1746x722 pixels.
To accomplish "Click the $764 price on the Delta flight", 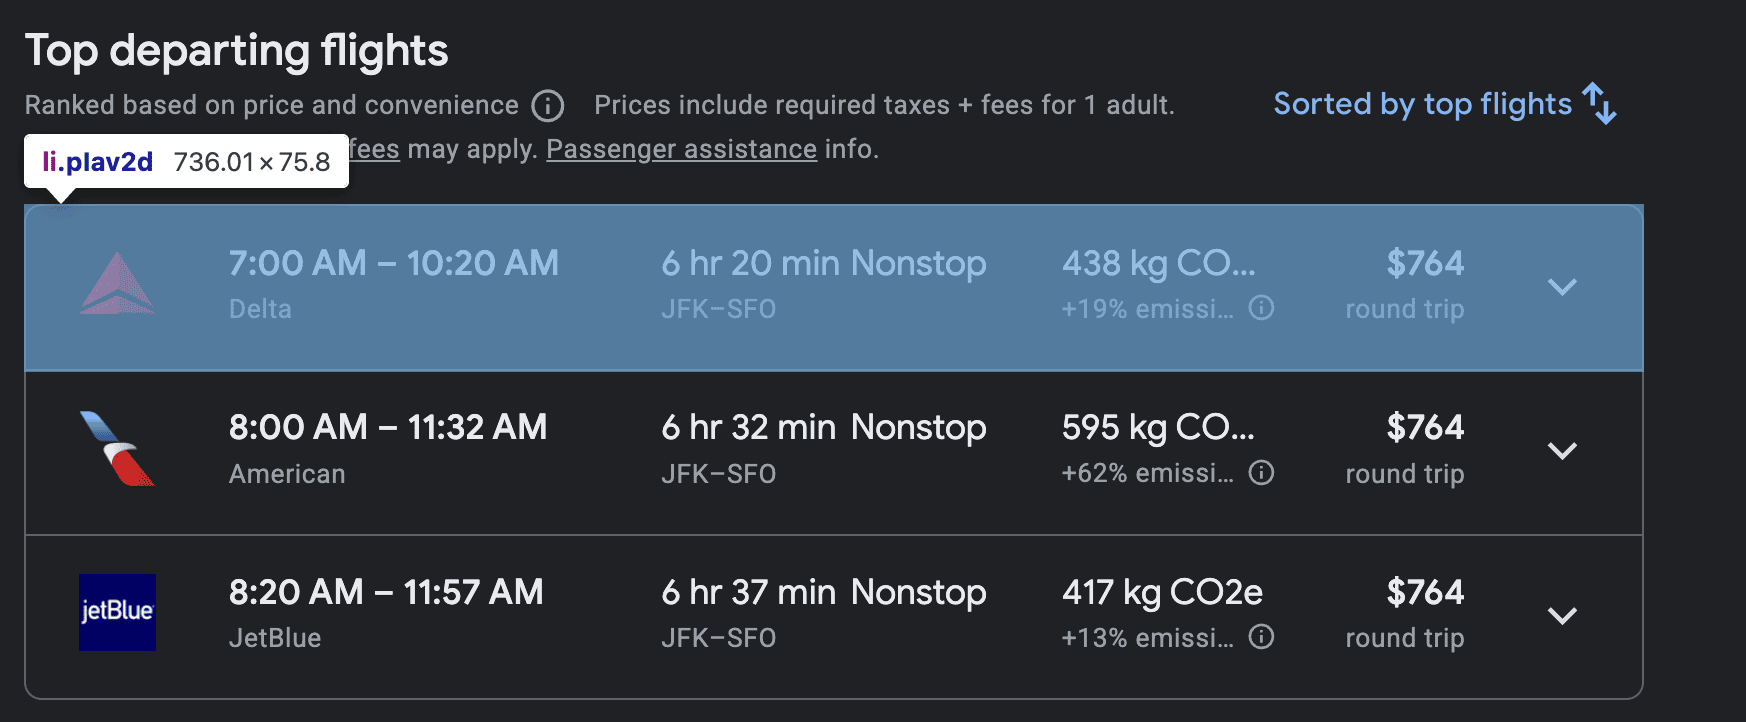I will [1424, 263].
